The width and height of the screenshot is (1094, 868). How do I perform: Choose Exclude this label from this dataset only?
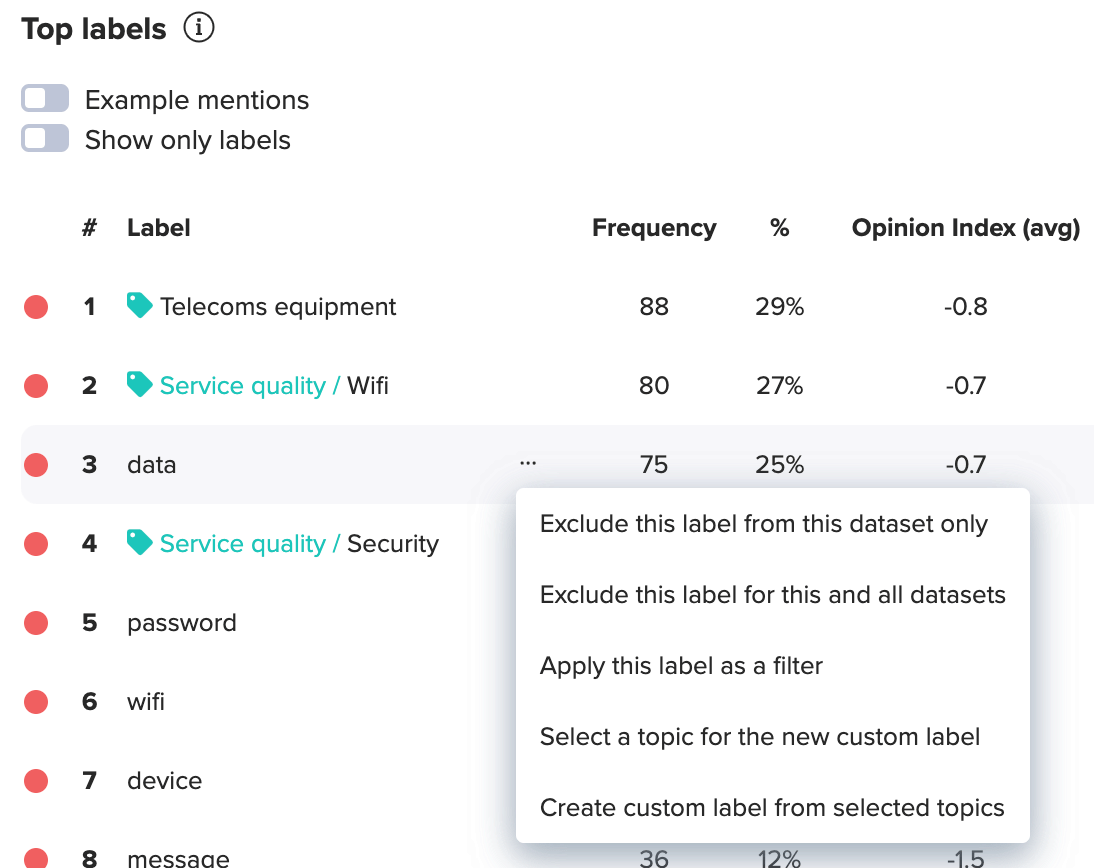763,524
